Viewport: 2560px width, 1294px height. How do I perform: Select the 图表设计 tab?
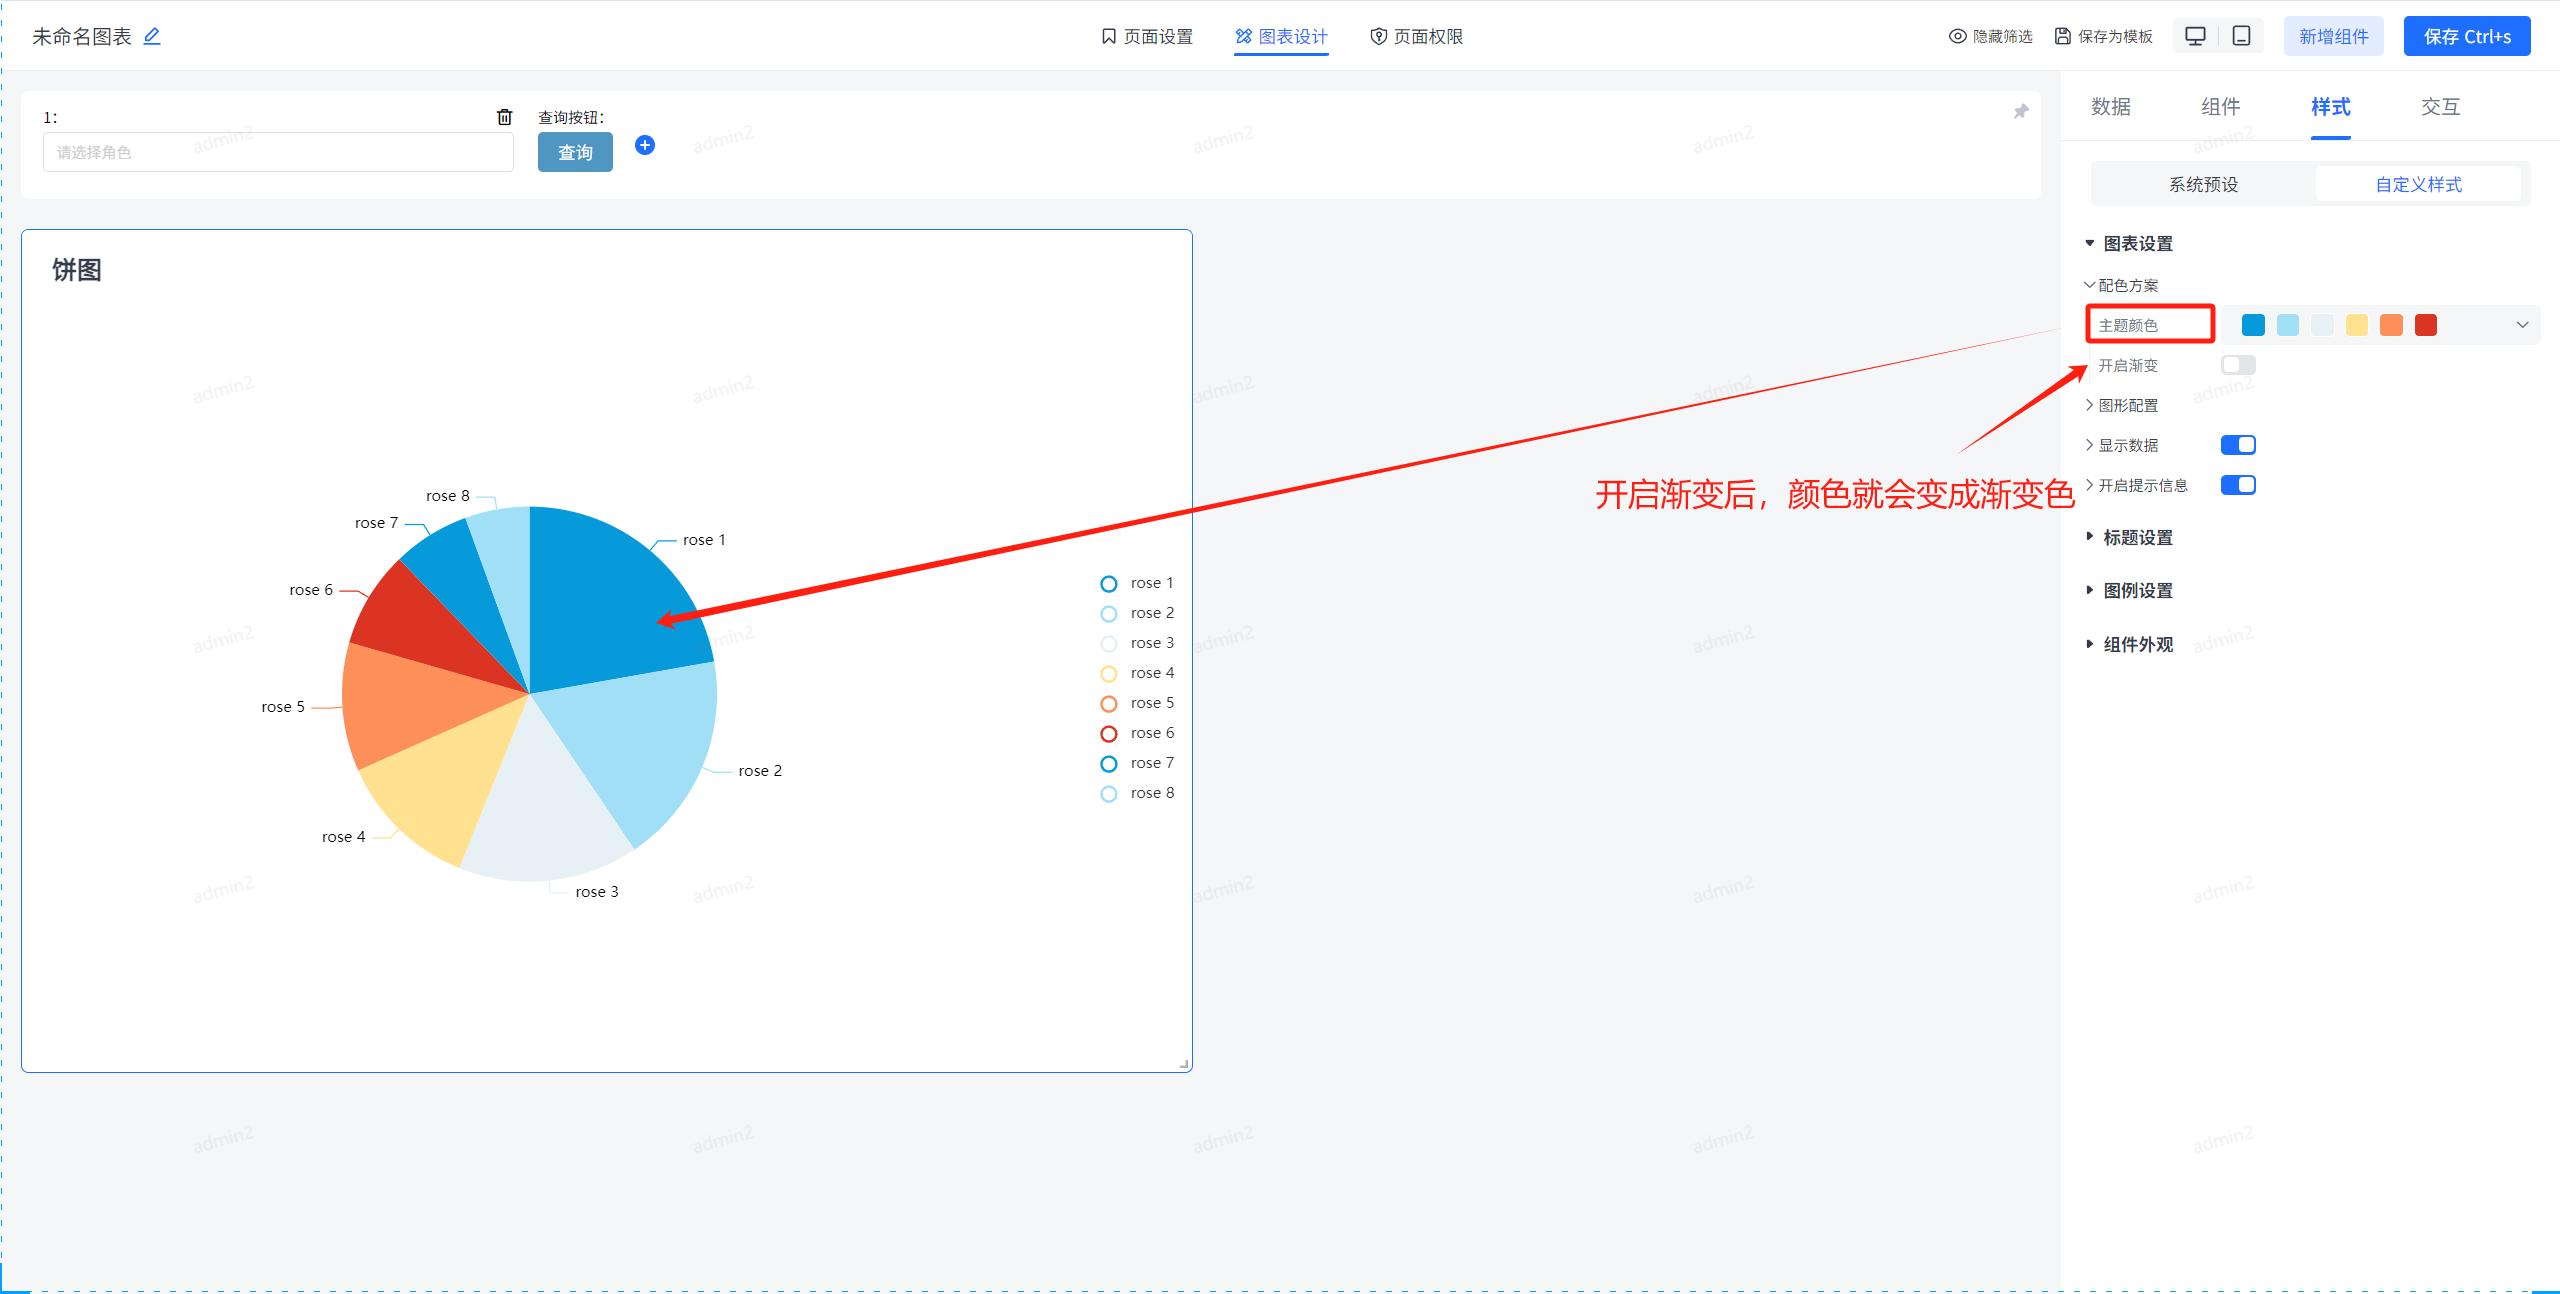click(x=1281, y=36)
